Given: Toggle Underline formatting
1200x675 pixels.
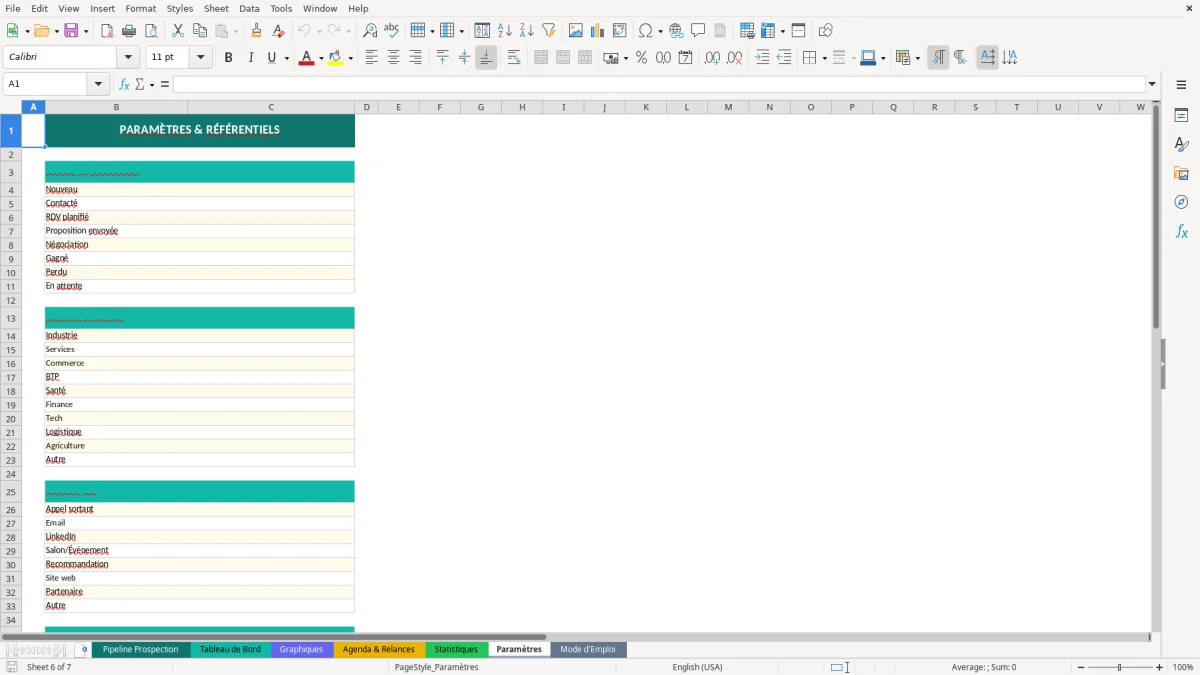Looking at the screenshot, I should 271,58.
